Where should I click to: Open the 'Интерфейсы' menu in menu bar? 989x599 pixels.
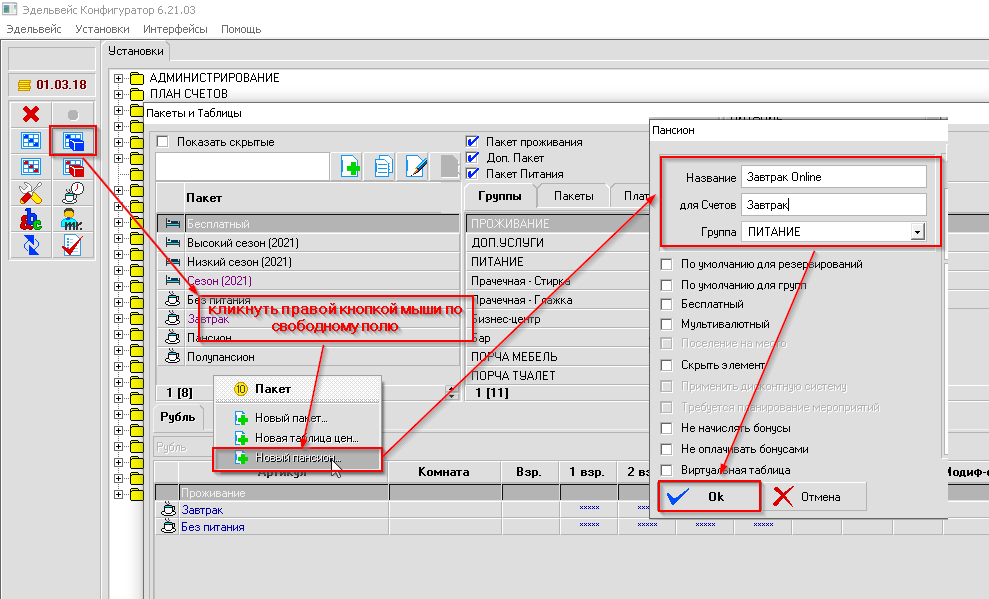pyautogui.click(x=175, y=29)
